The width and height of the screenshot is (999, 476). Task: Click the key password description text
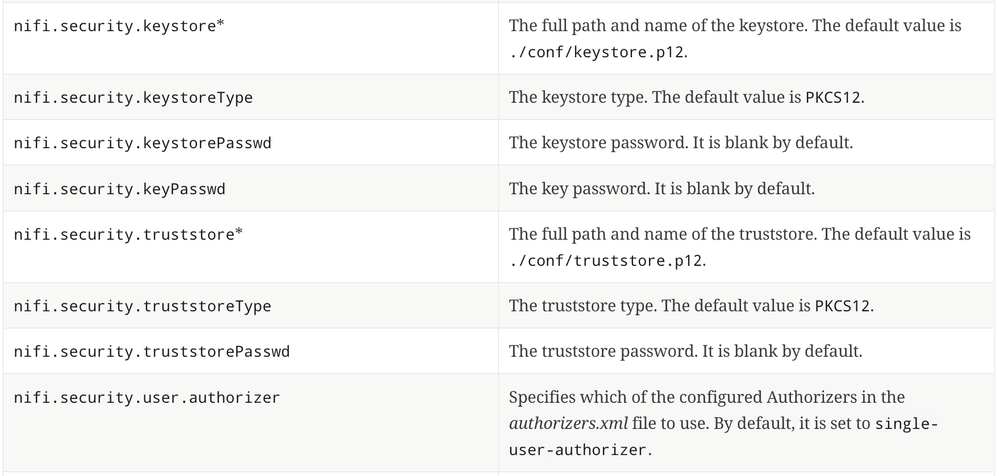pos(664,189)
